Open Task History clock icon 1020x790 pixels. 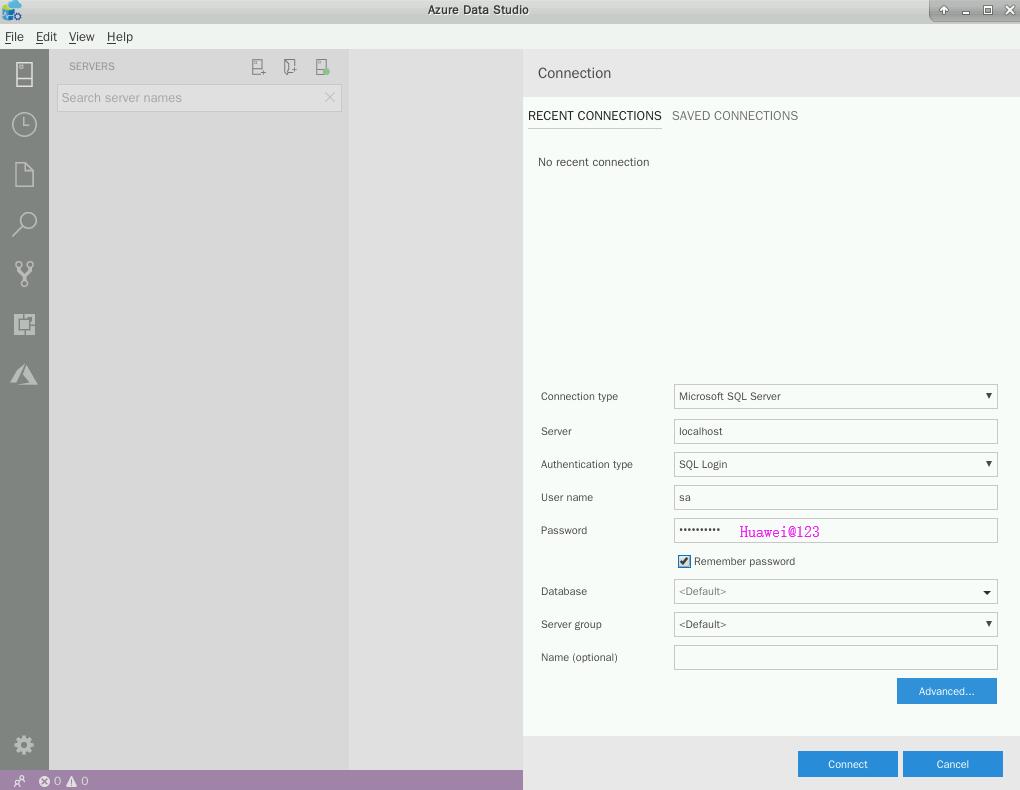pos(24,124)
